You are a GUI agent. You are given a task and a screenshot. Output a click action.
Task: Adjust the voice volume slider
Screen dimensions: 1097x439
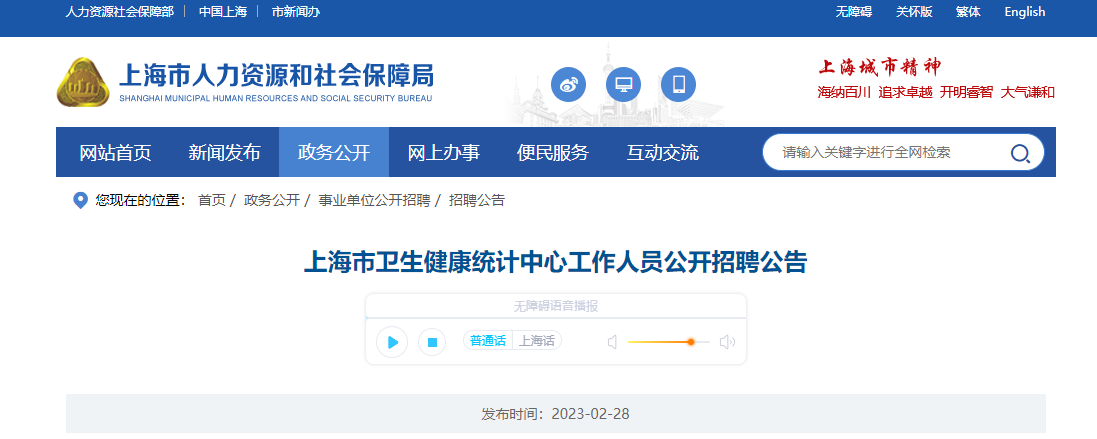coord(668,342)
